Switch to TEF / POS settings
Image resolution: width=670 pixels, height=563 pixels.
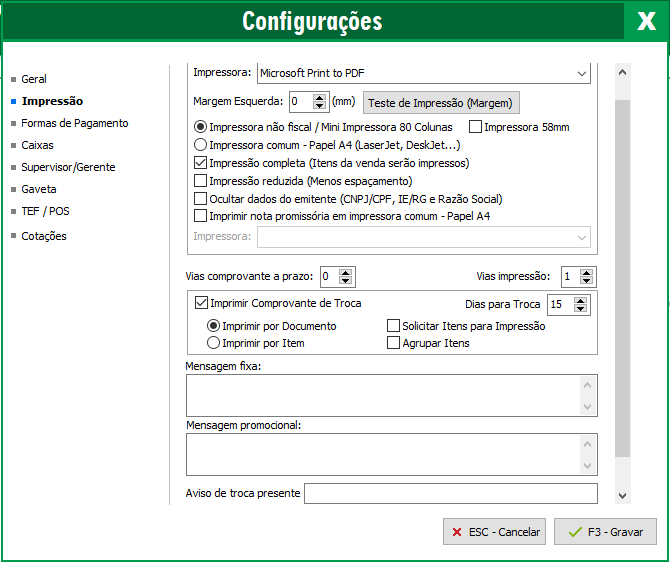tap(45, 211)
